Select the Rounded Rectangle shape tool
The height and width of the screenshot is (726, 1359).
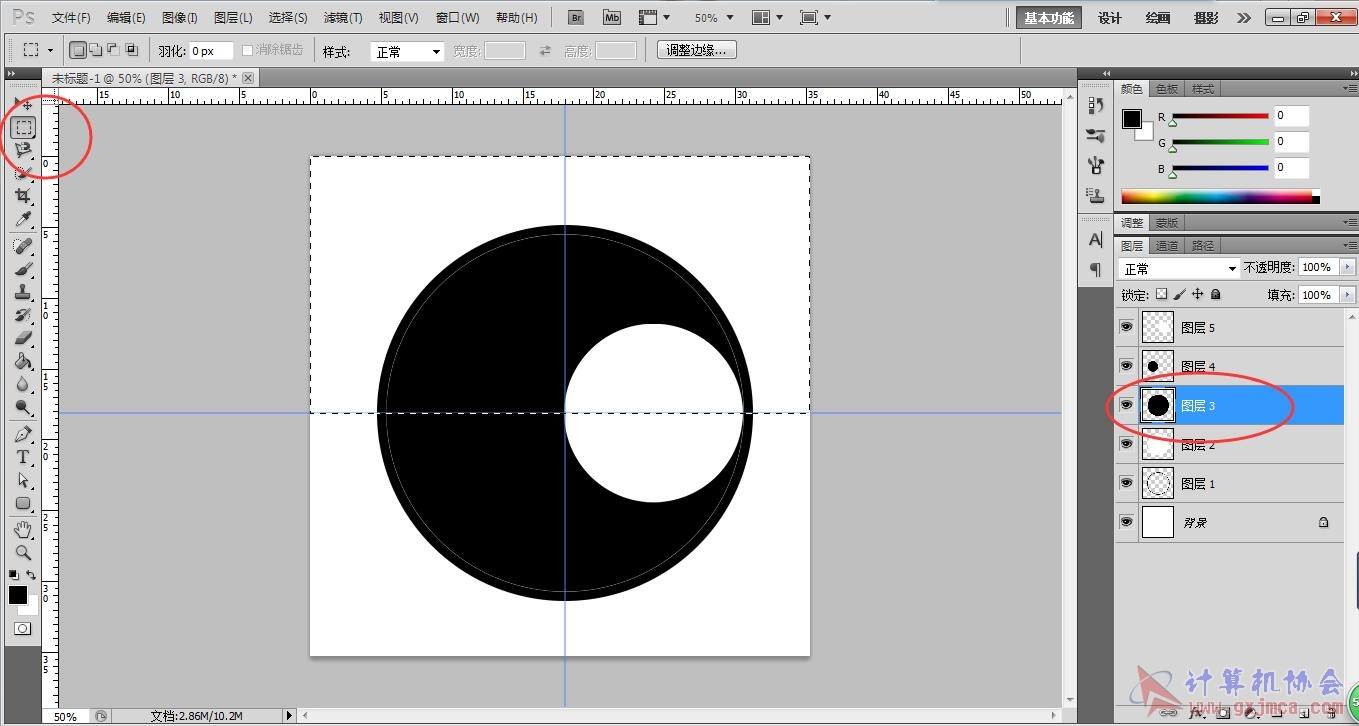point(23,503)
